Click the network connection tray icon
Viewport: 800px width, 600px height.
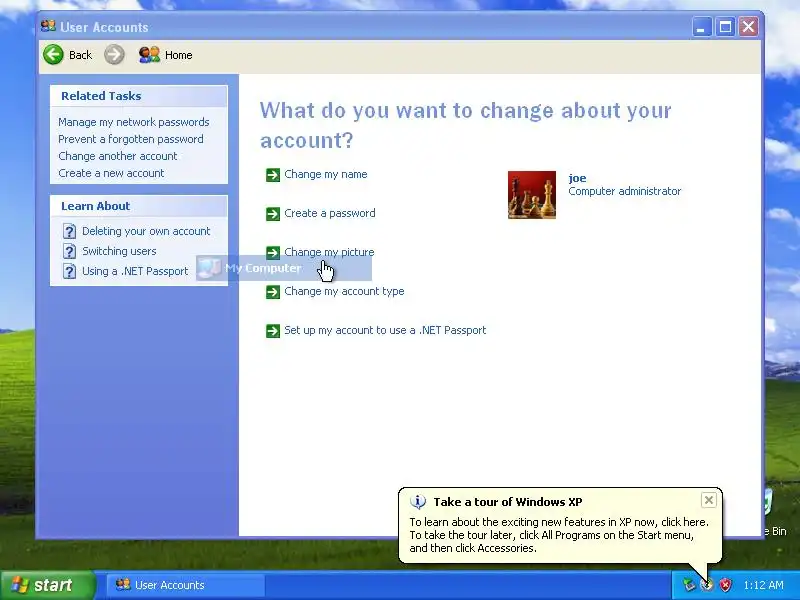[x=689, y=585]
